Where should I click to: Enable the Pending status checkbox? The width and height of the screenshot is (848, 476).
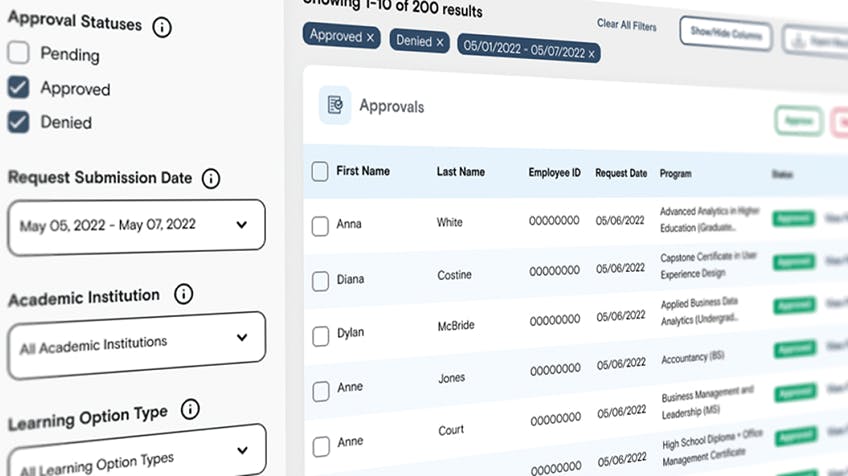point(18,54)
